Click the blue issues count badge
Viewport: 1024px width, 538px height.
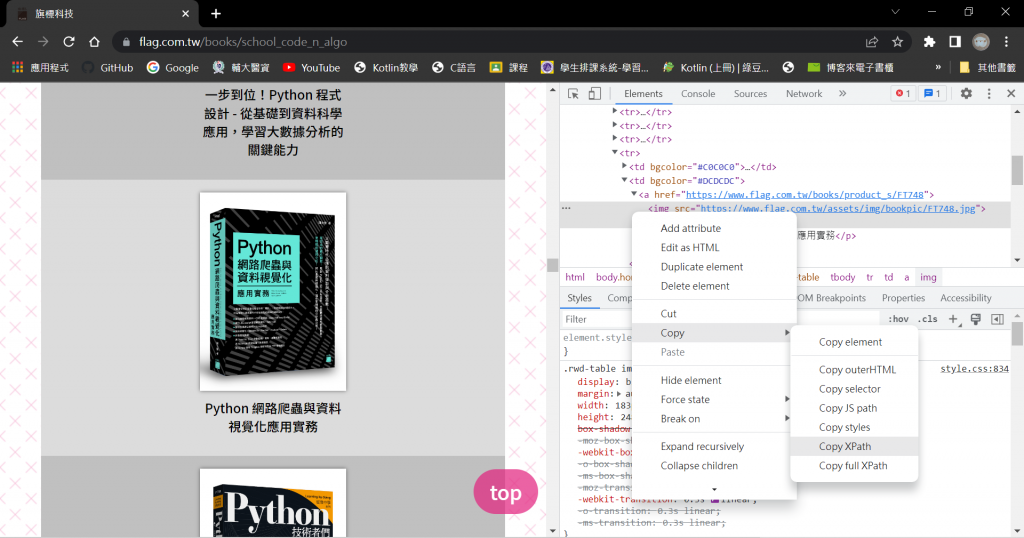[x=932, y=94]
